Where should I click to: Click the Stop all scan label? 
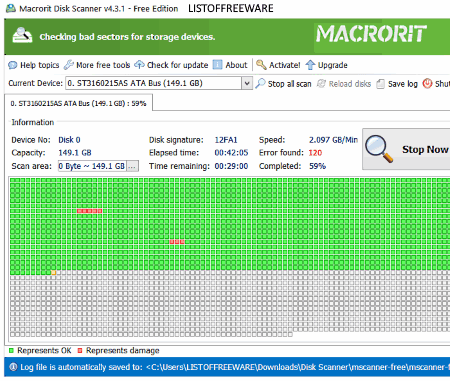point(289,84)
